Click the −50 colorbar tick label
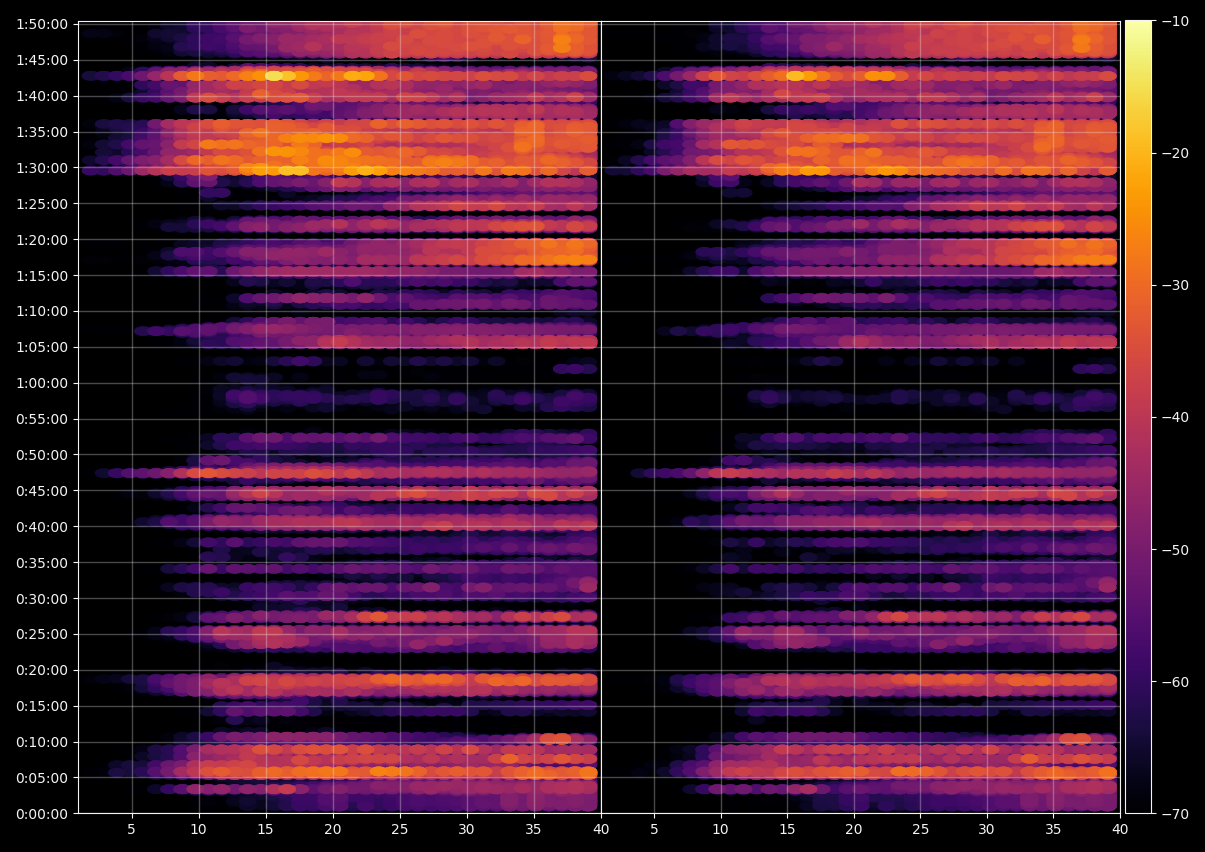This screenshot has height=852, width=1205. (1175, 550)
